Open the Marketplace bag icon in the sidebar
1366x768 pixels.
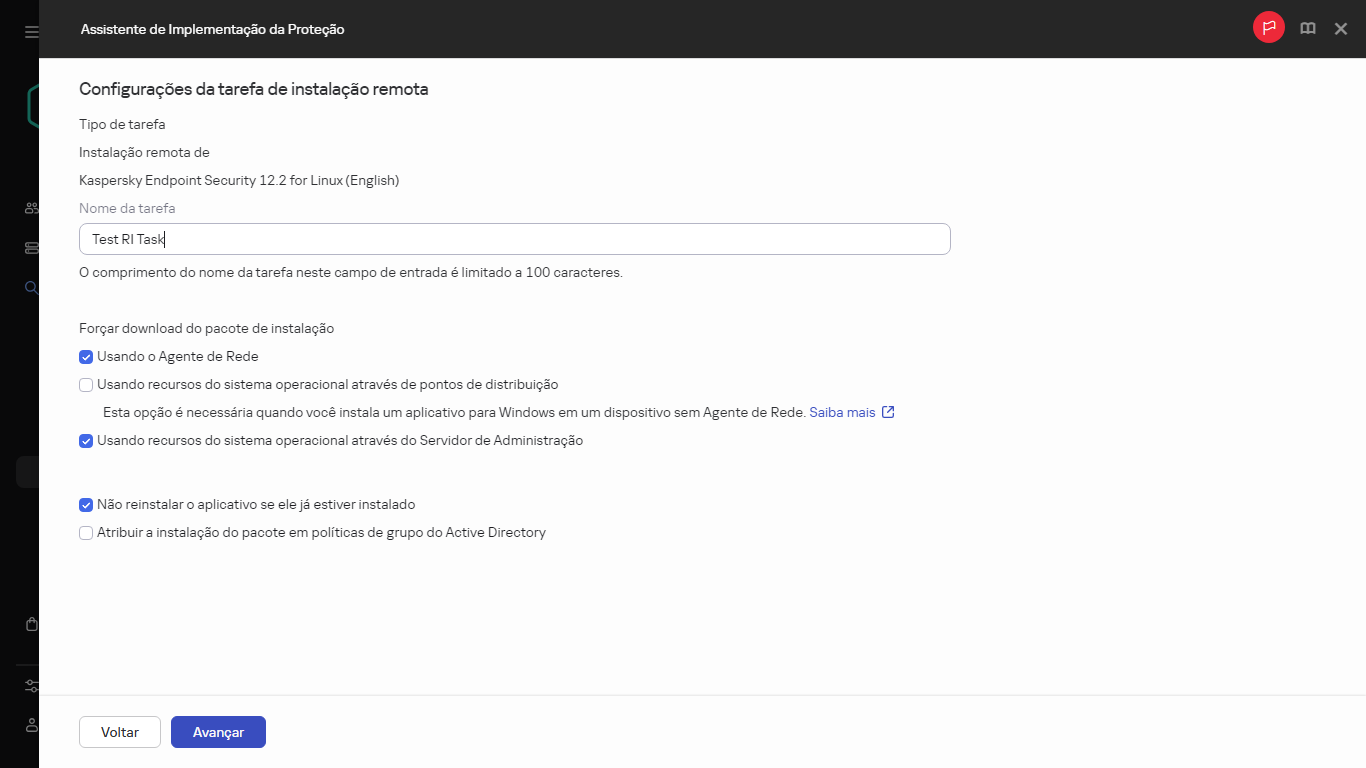click(x=30, y=623)
